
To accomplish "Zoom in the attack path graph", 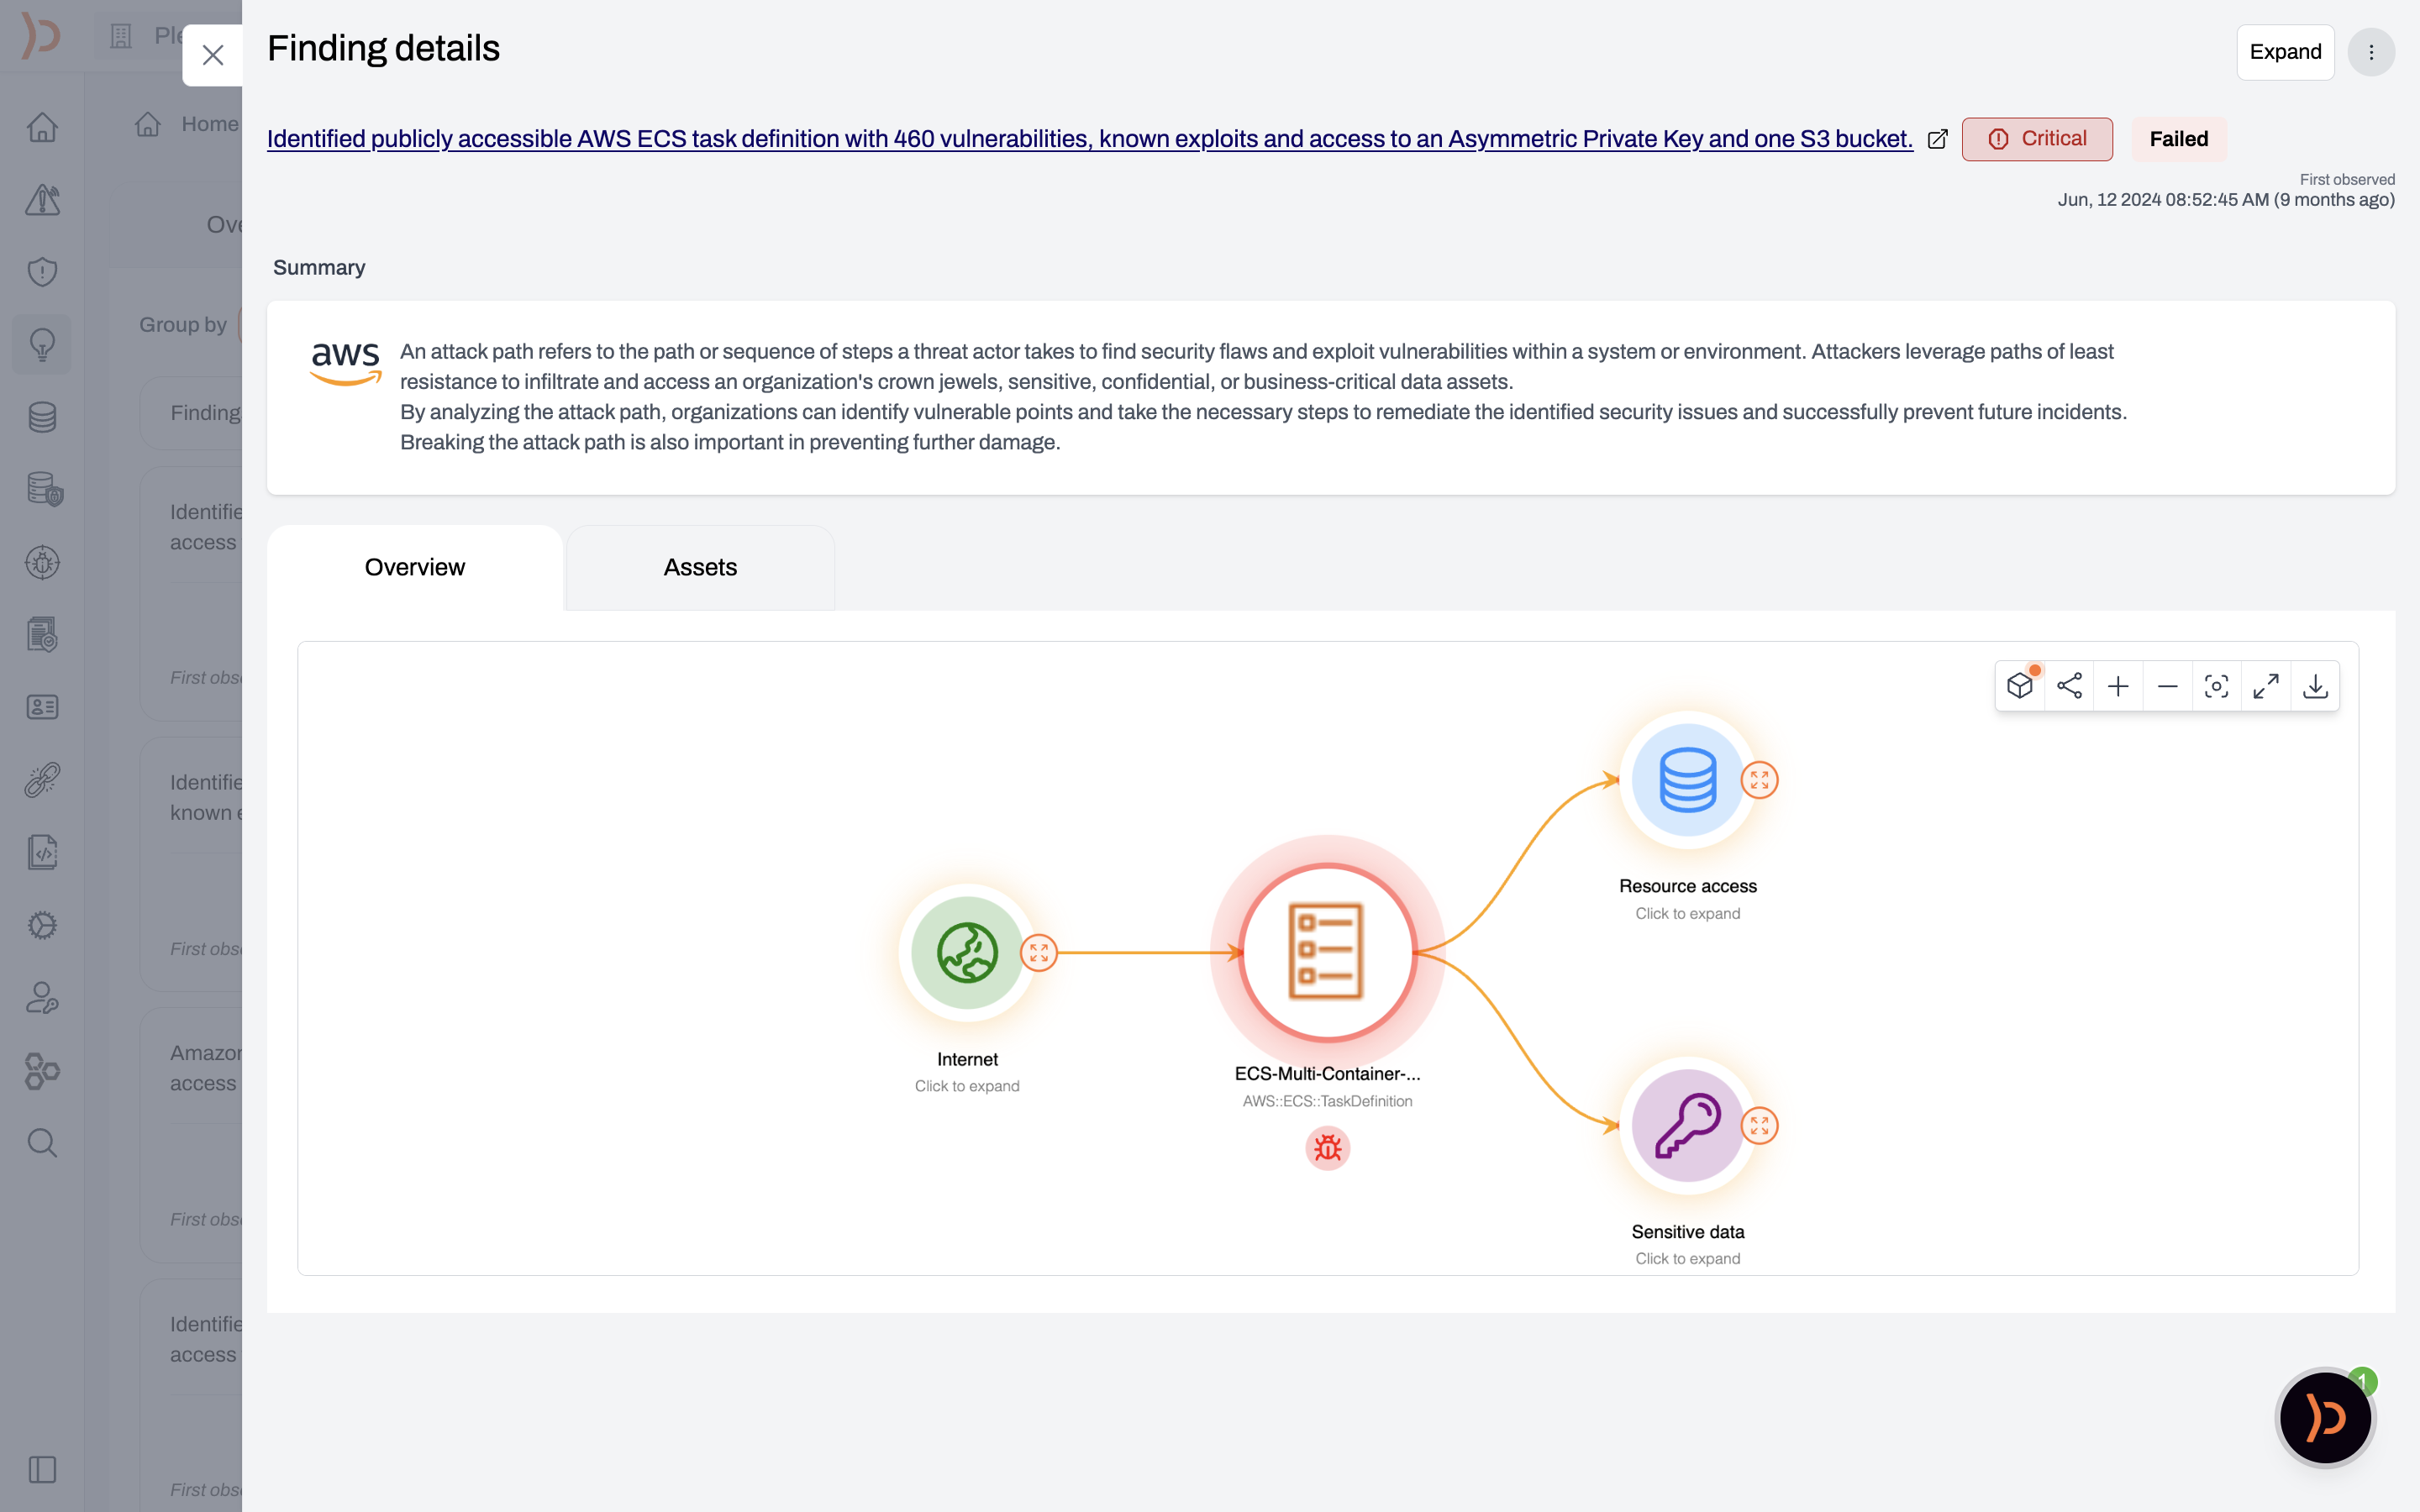I will [x=2118, y=686].
